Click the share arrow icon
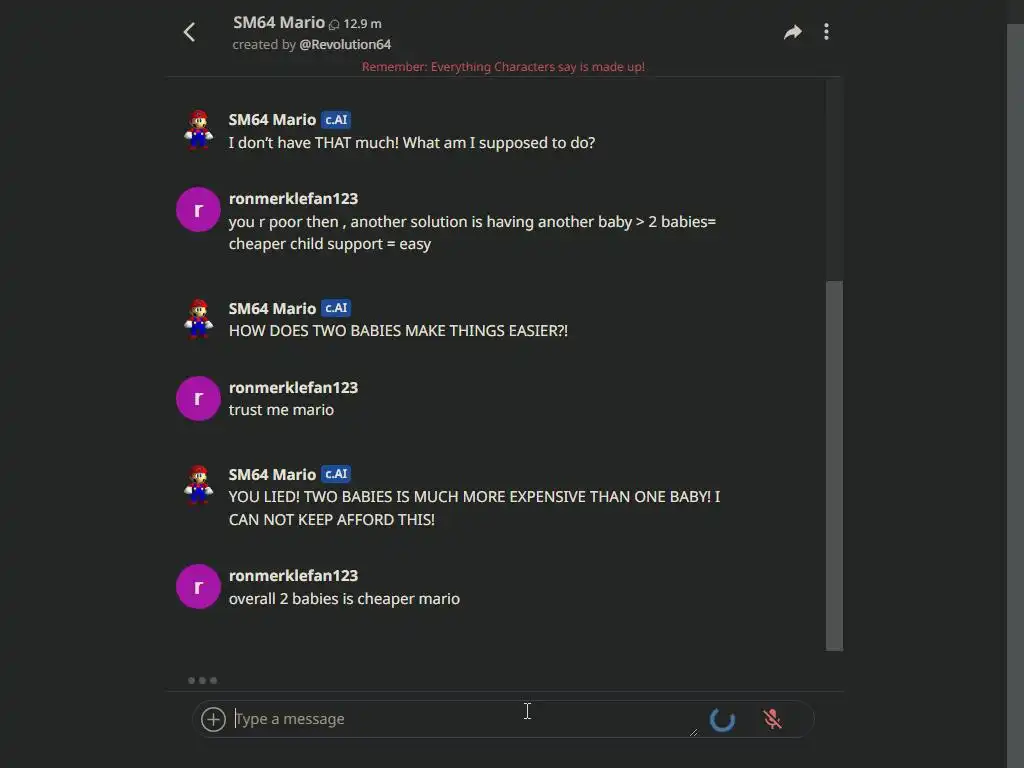1024x768 pixels. click(x=792, y=32)
